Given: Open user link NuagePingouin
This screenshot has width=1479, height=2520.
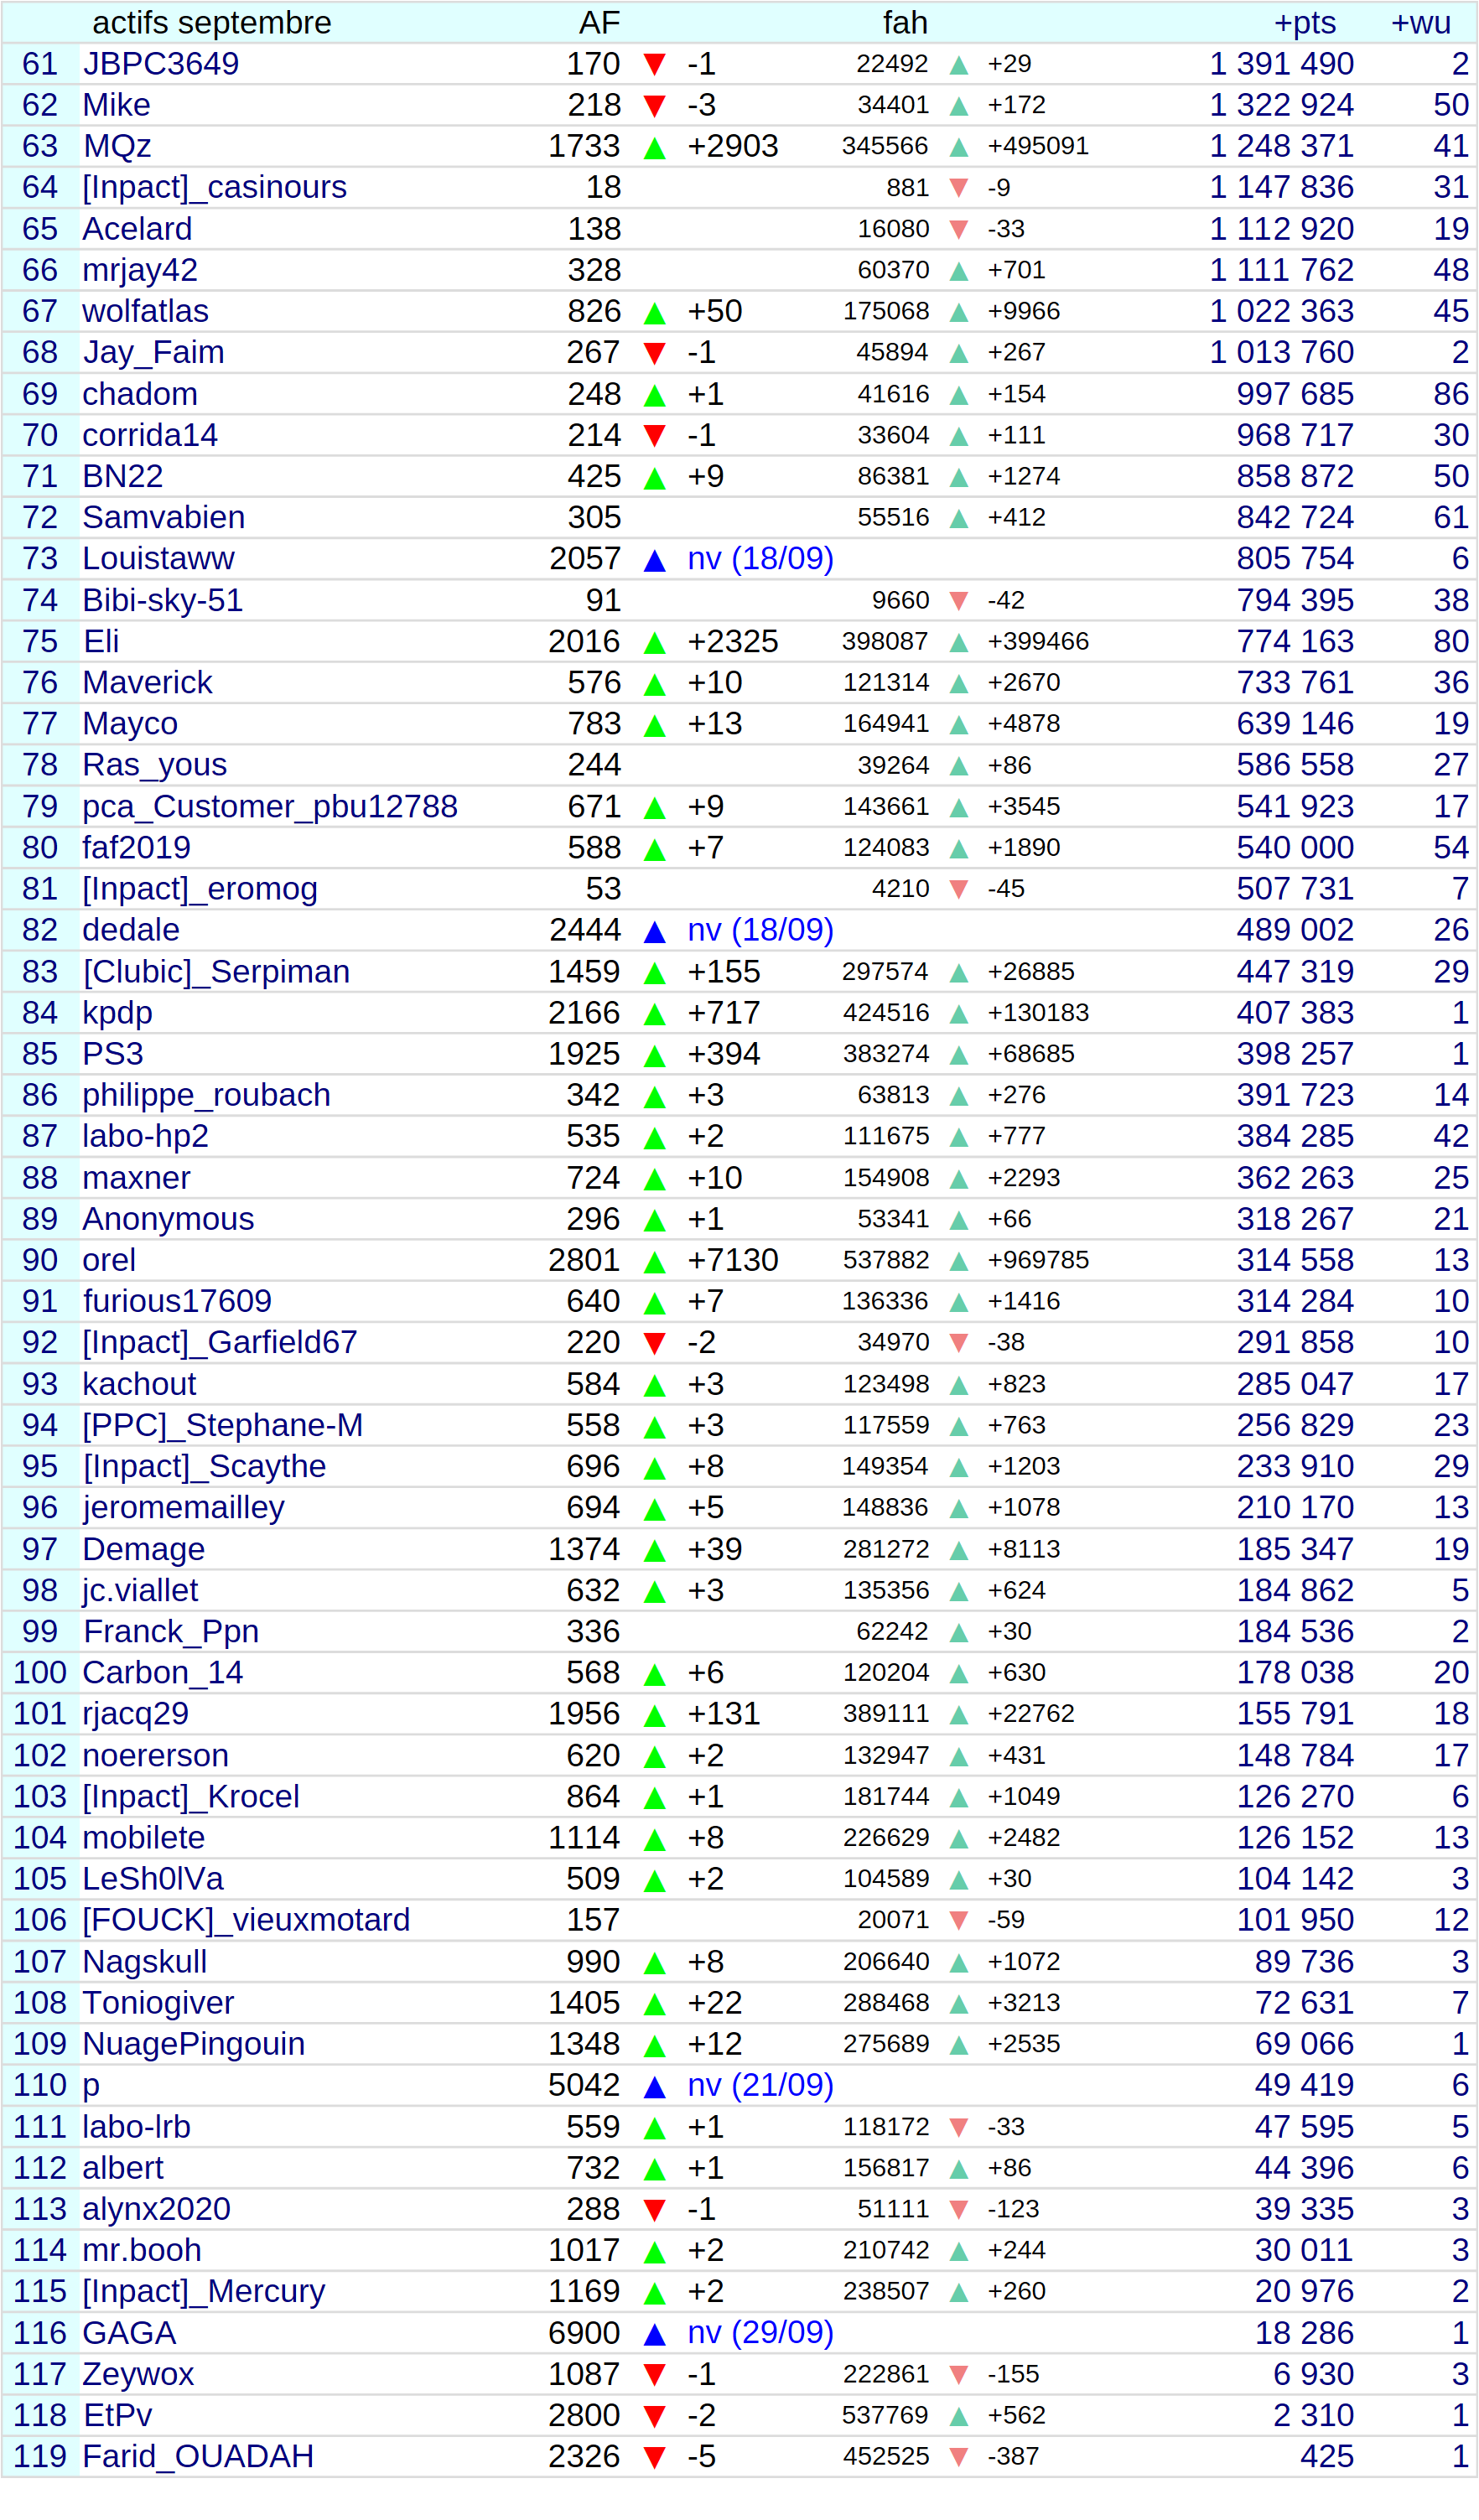Looking at the screenshot, I should pos(194,2044).
